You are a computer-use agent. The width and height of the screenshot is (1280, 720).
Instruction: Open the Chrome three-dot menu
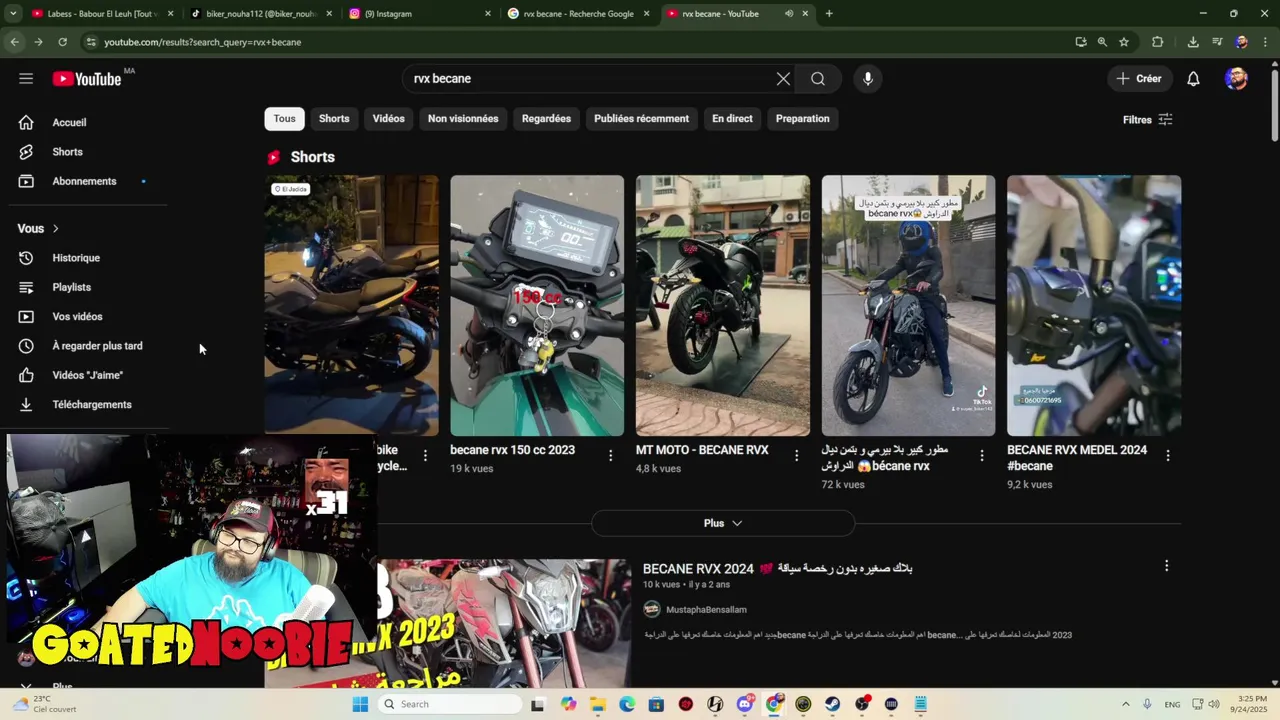[x=1265, y=42]
